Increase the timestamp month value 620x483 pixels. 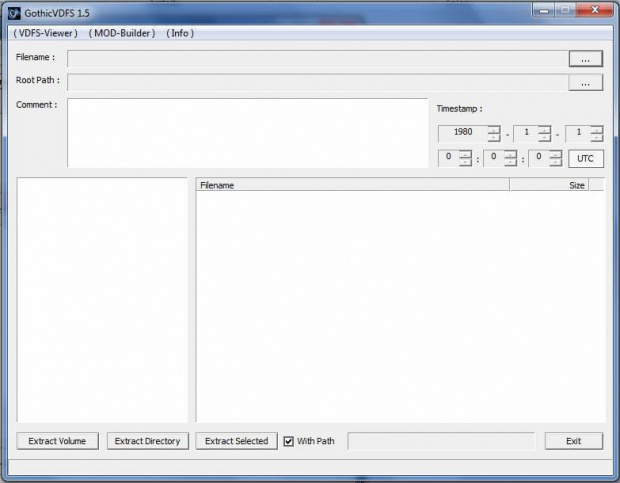click(544, 130)
